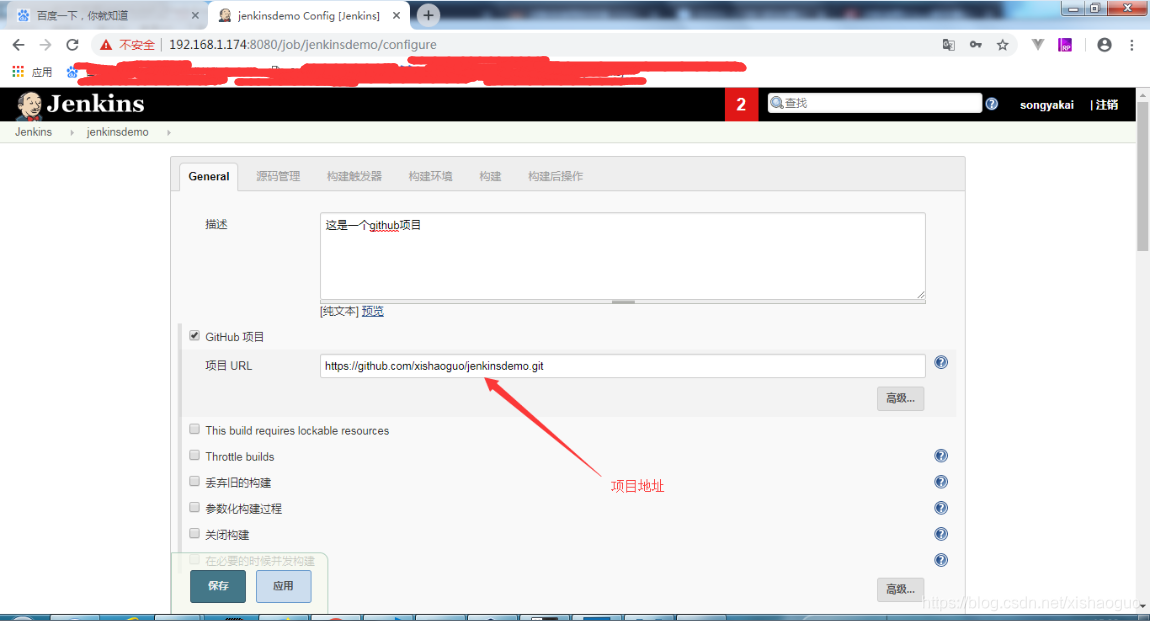The height and width of the screenshot is (621, 1150).
Task: Expand breadcrumb arrow after jenkinsdemo
Action: 169,133
